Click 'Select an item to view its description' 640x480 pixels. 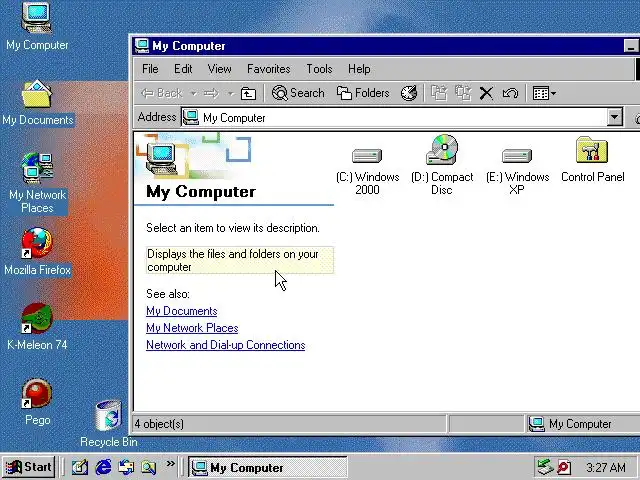233,228
